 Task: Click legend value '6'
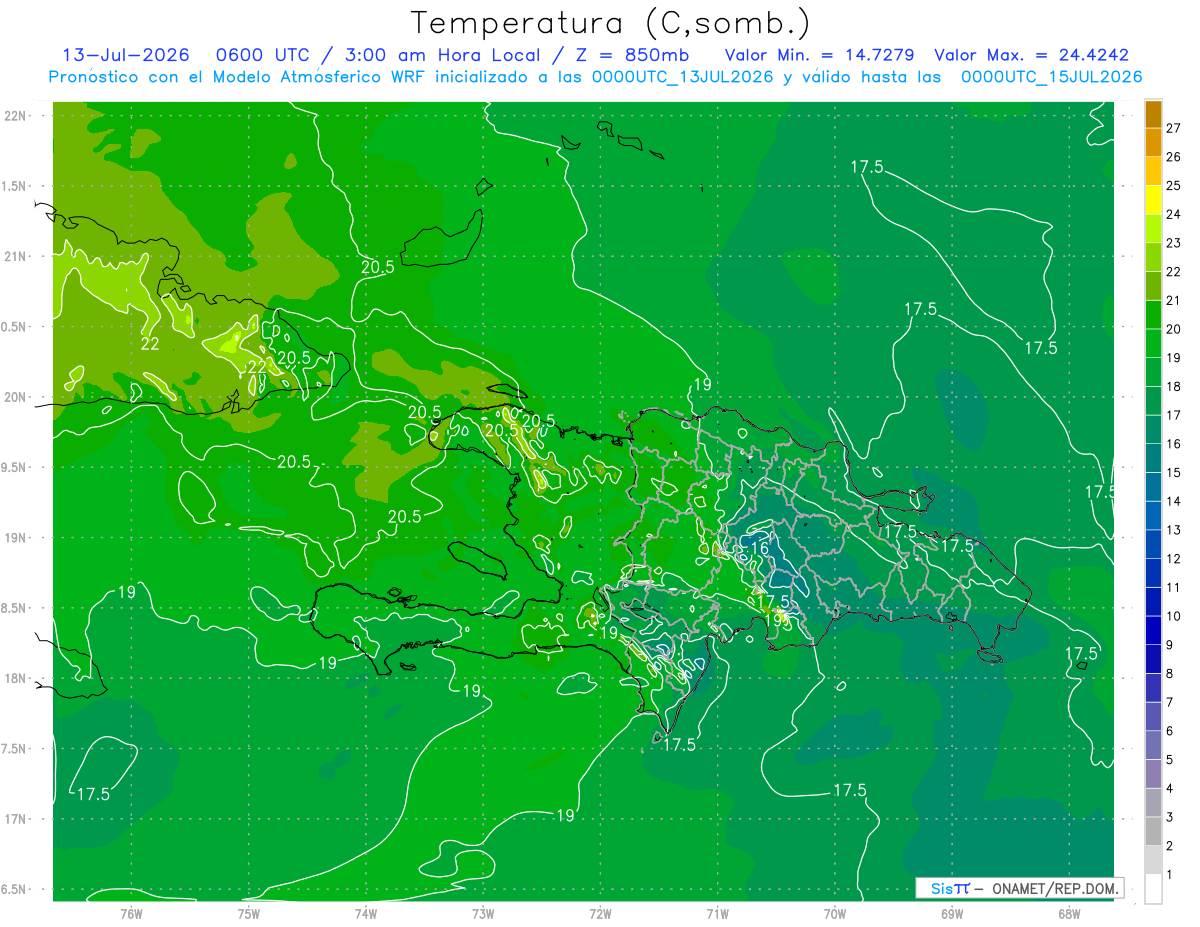coord(1171,731)
